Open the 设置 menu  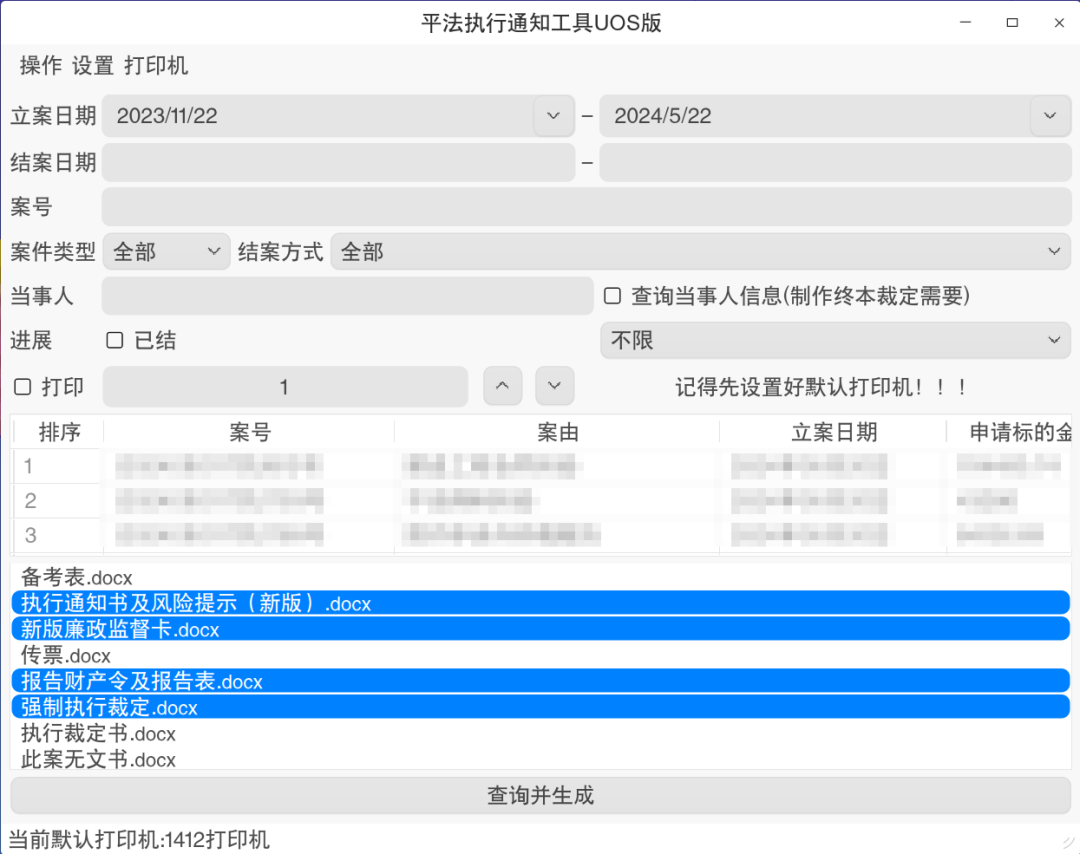point(93,66)
